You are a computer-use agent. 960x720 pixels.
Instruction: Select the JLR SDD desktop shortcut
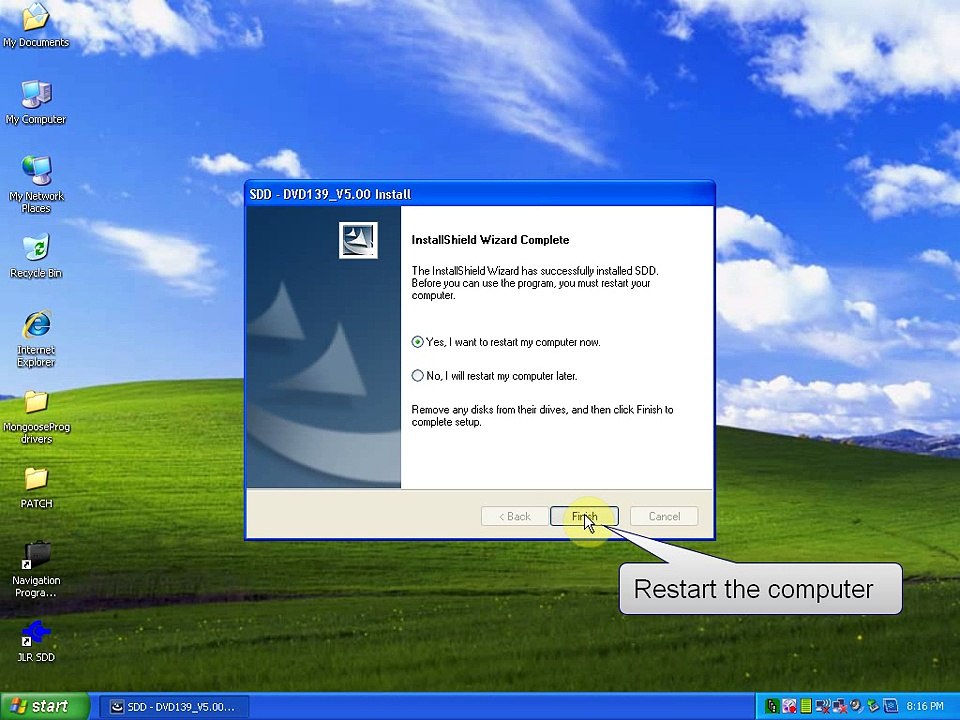[36, 641]
